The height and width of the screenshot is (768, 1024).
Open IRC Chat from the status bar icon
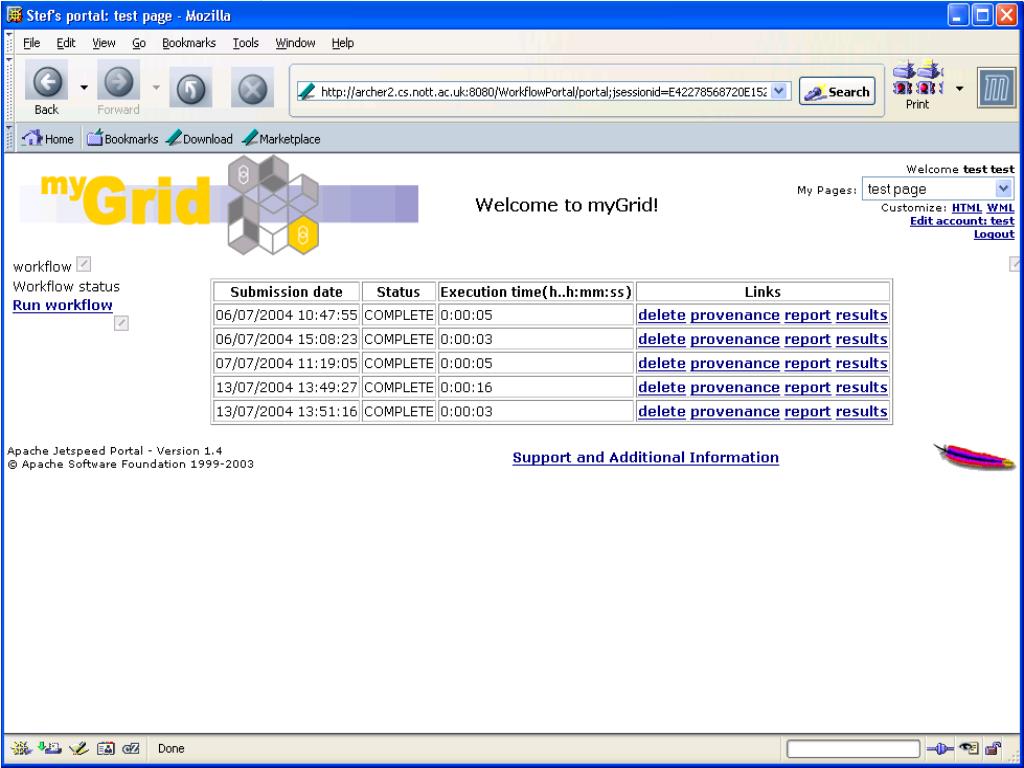[131, 748]
